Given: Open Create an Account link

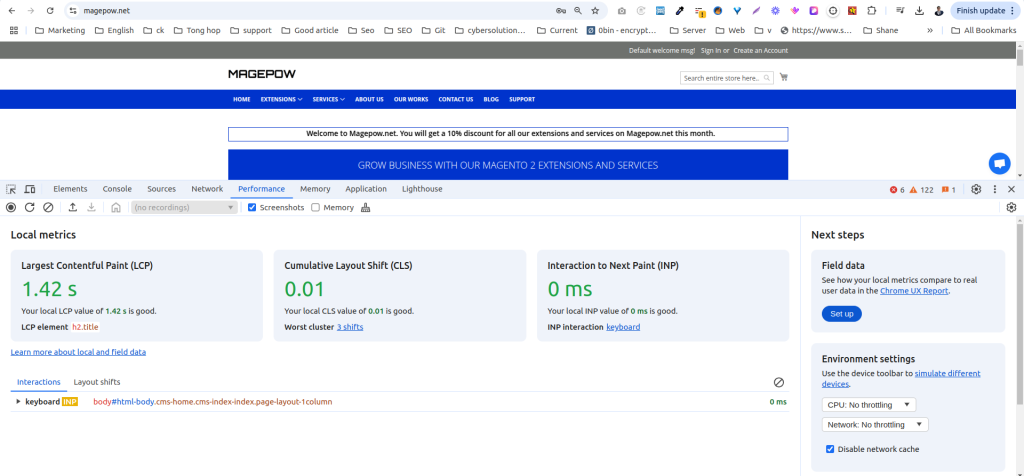Looking at the screenshot, I should (x=760, y=50).
